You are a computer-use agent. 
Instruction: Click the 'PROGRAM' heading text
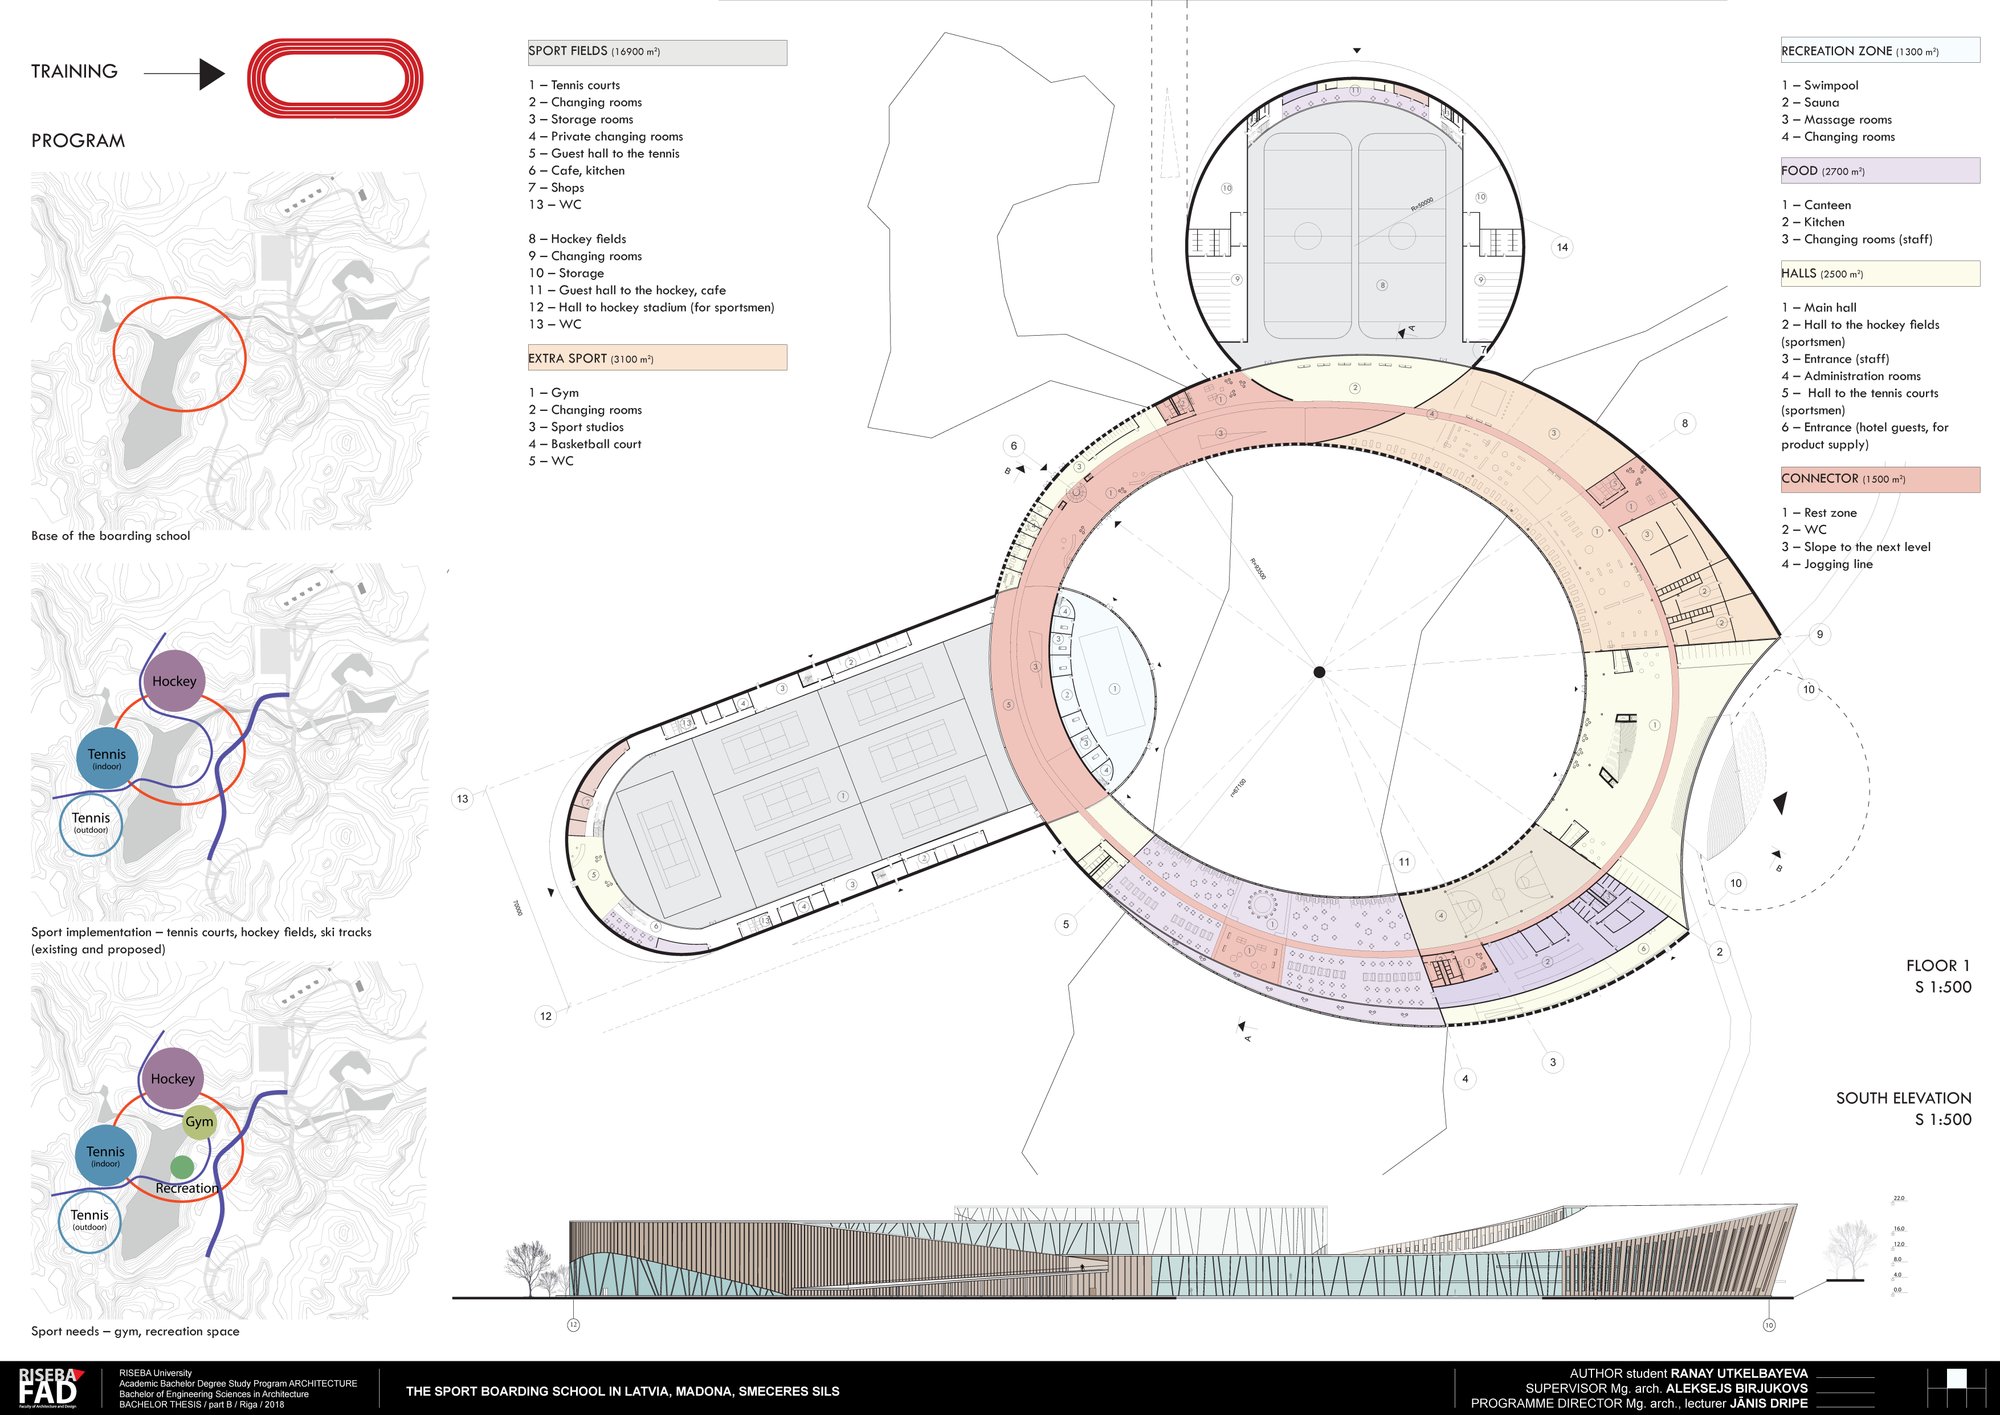pos(78,141)
